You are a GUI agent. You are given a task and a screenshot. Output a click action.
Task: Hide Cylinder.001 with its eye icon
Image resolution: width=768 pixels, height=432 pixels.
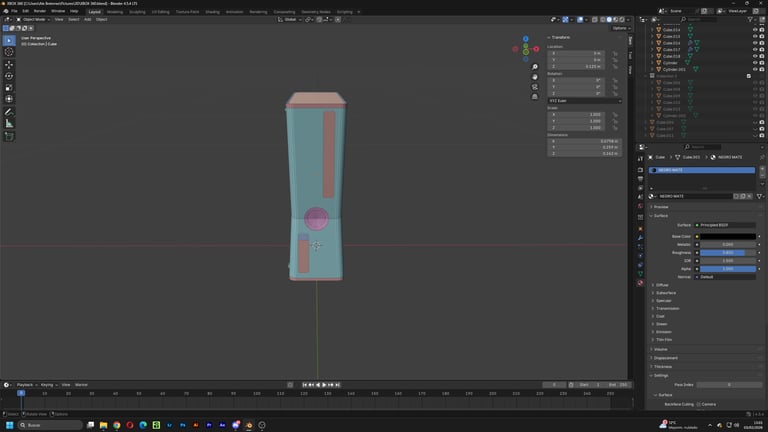click(x=755, y=70)
